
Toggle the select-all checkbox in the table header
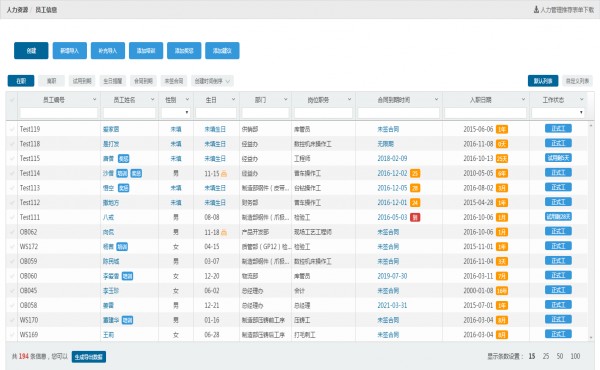(12, 100)
